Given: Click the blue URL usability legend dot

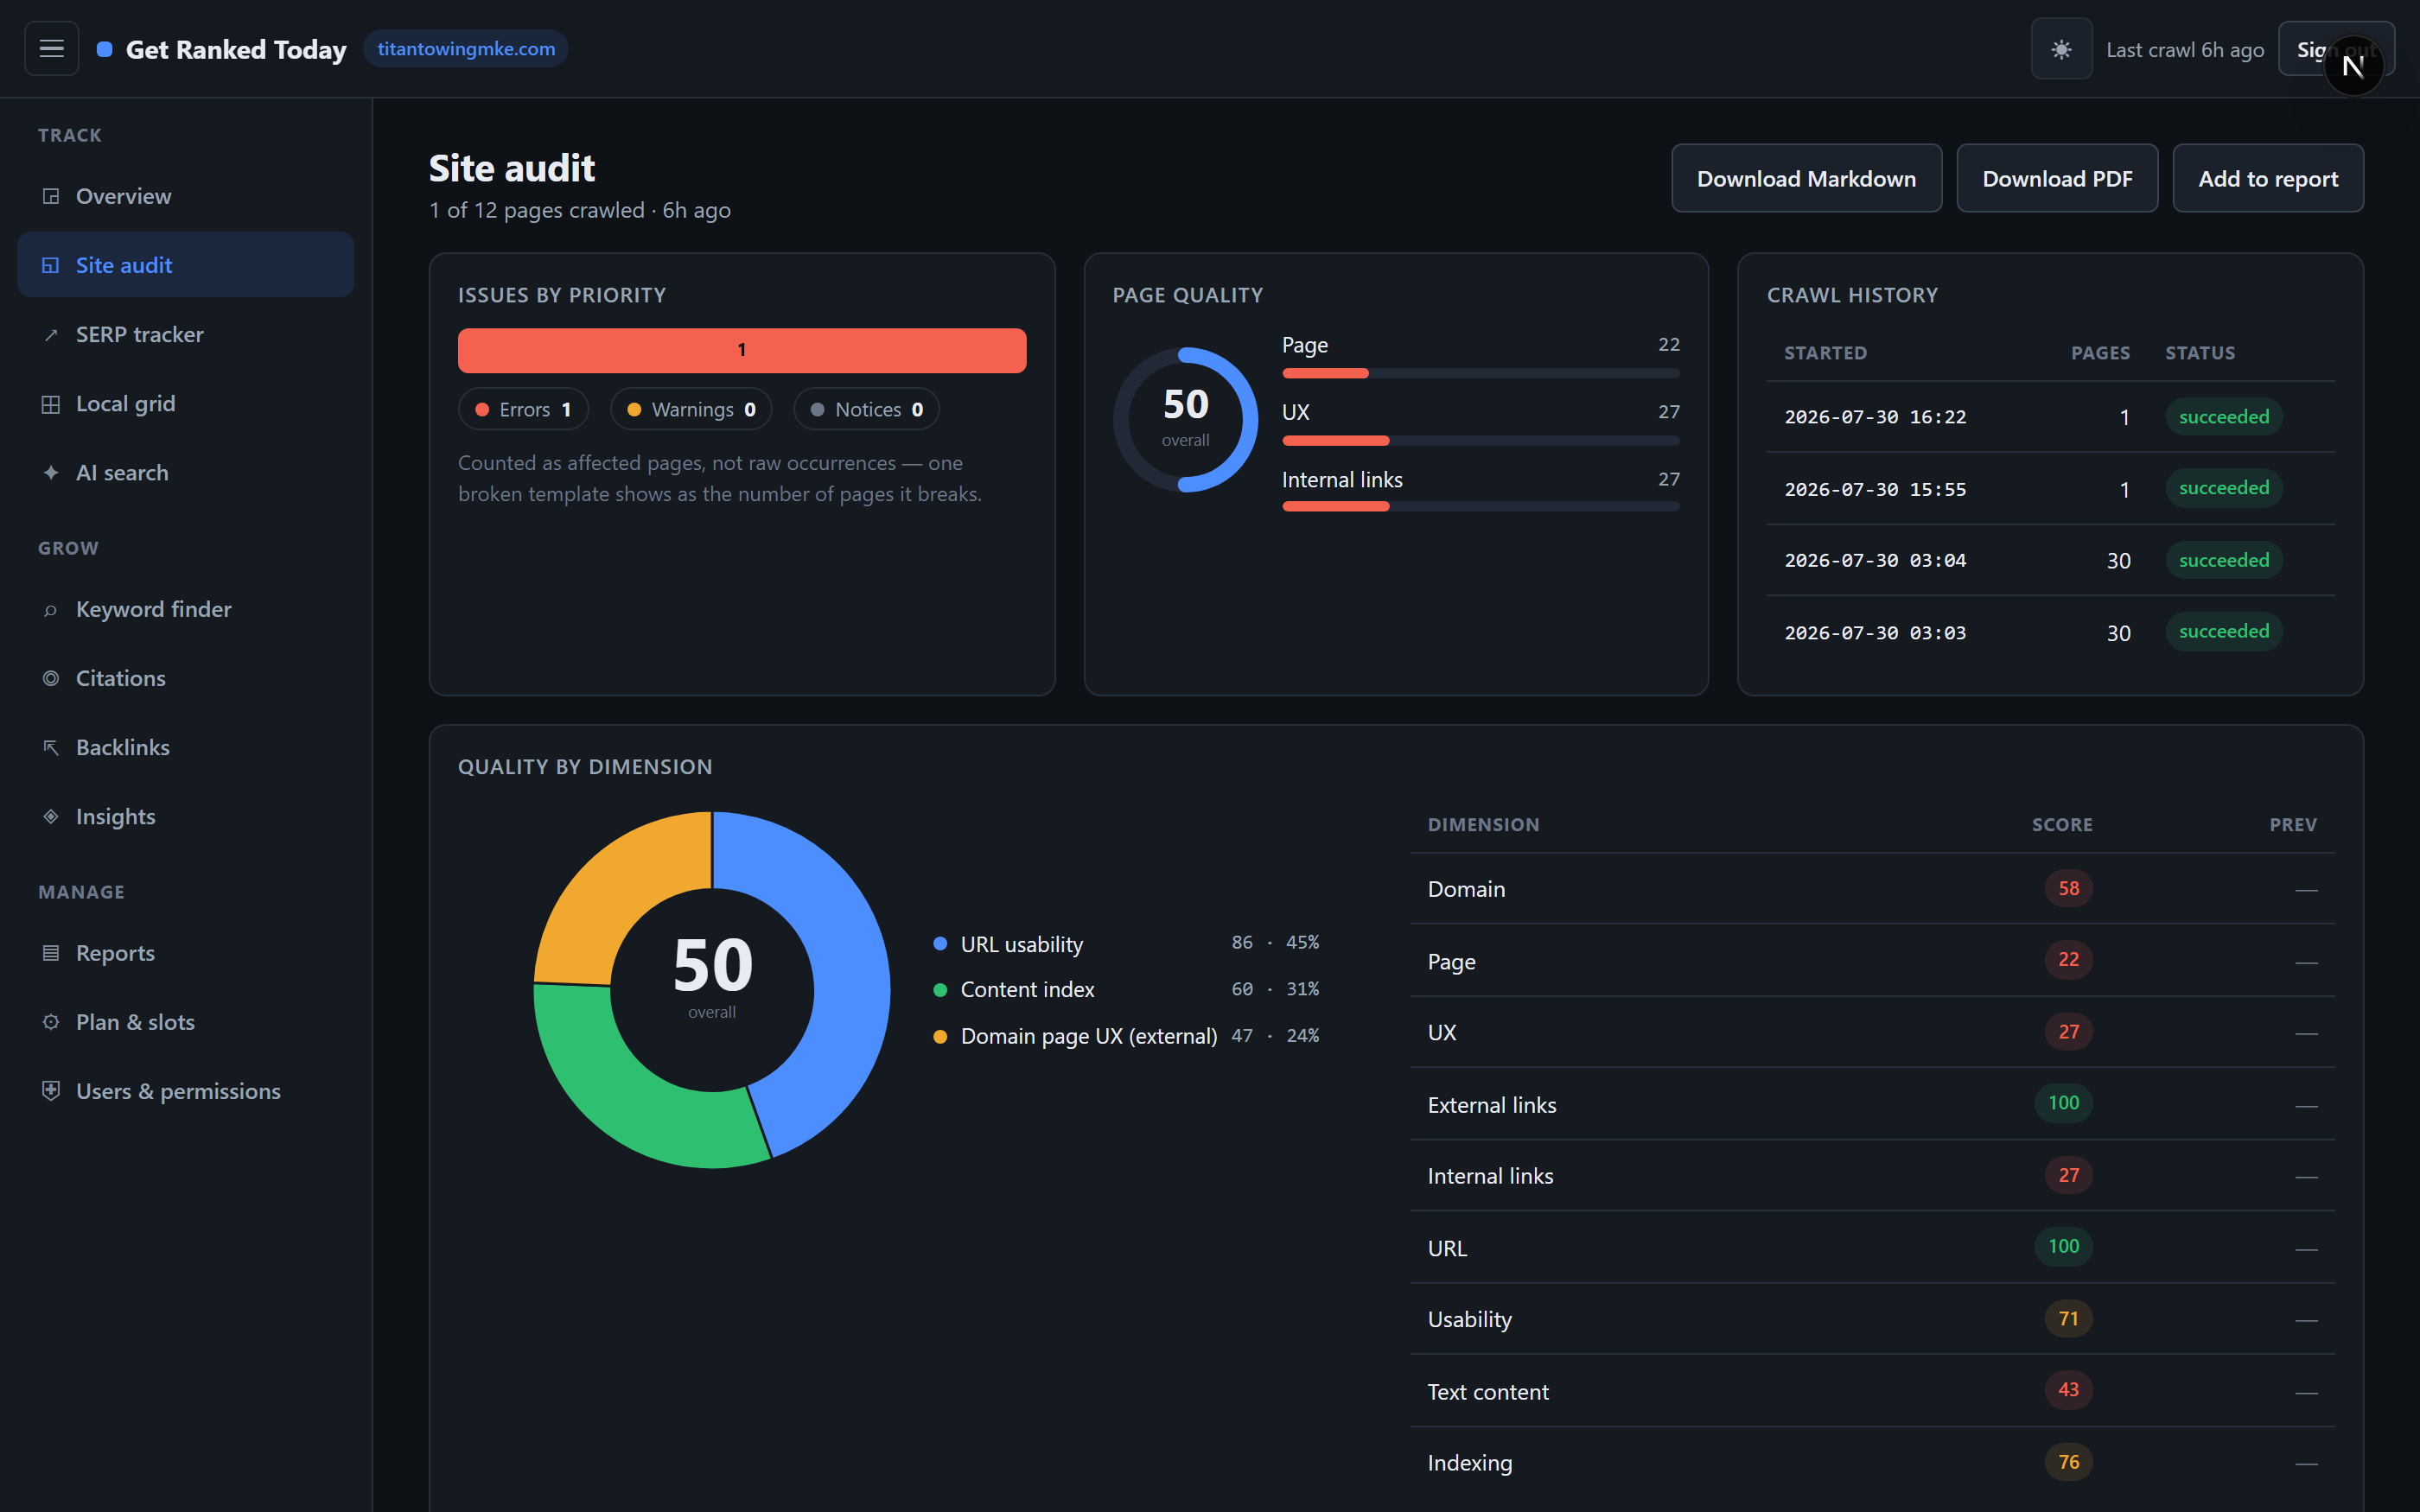Looking at the screenshot, I should pyautogui.click(x=940, y=943).
